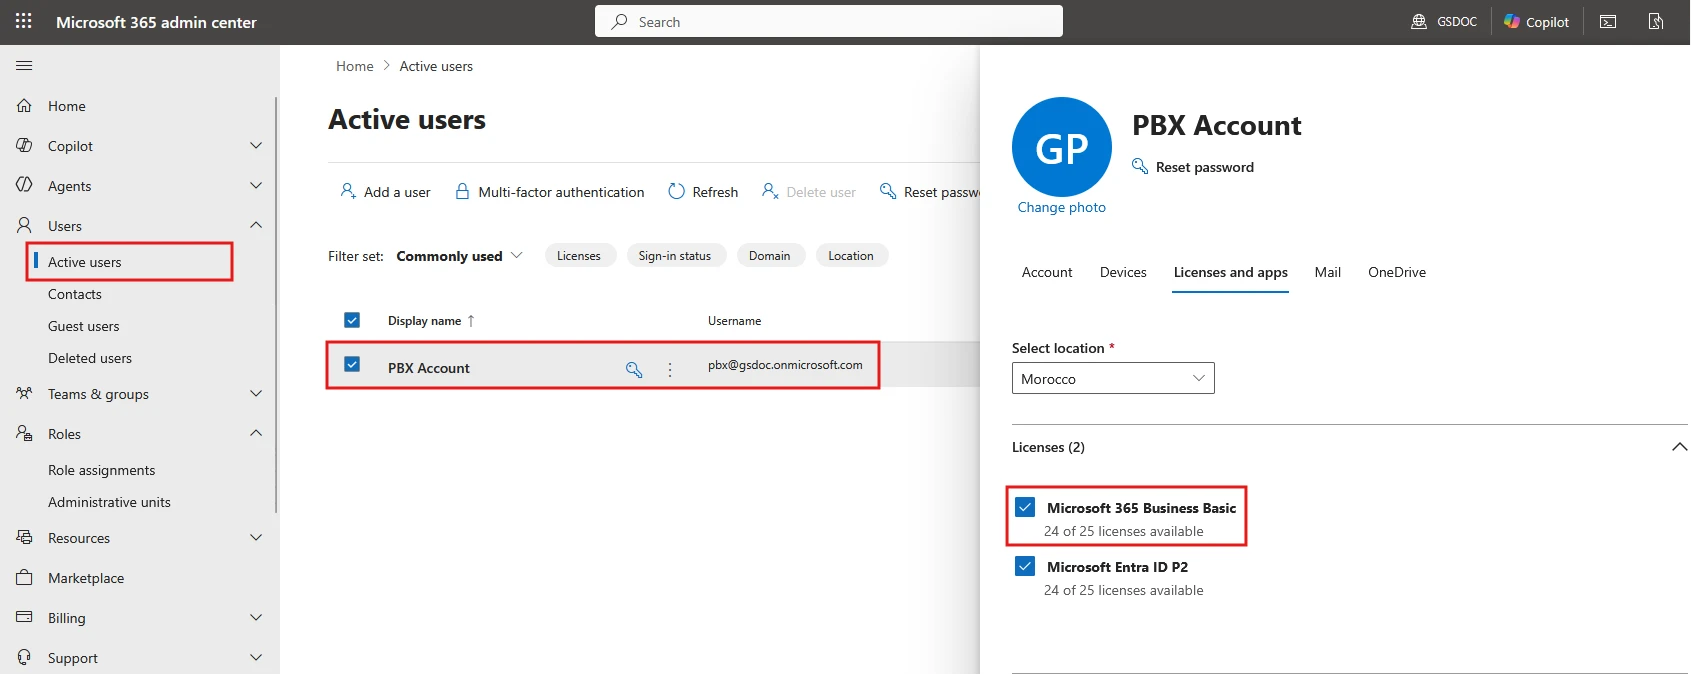The width and height of the screenshot is (1691, 675).
Task: Click the Display name sort arrow
Action: coord(471,321)
